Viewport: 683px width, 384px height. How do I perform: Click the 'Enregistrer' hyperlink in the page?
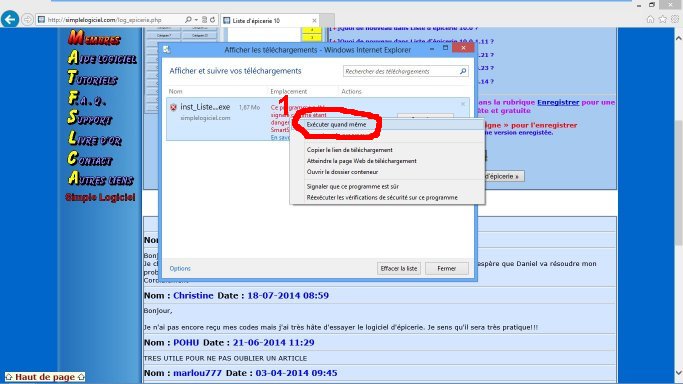tap(558, 102)
